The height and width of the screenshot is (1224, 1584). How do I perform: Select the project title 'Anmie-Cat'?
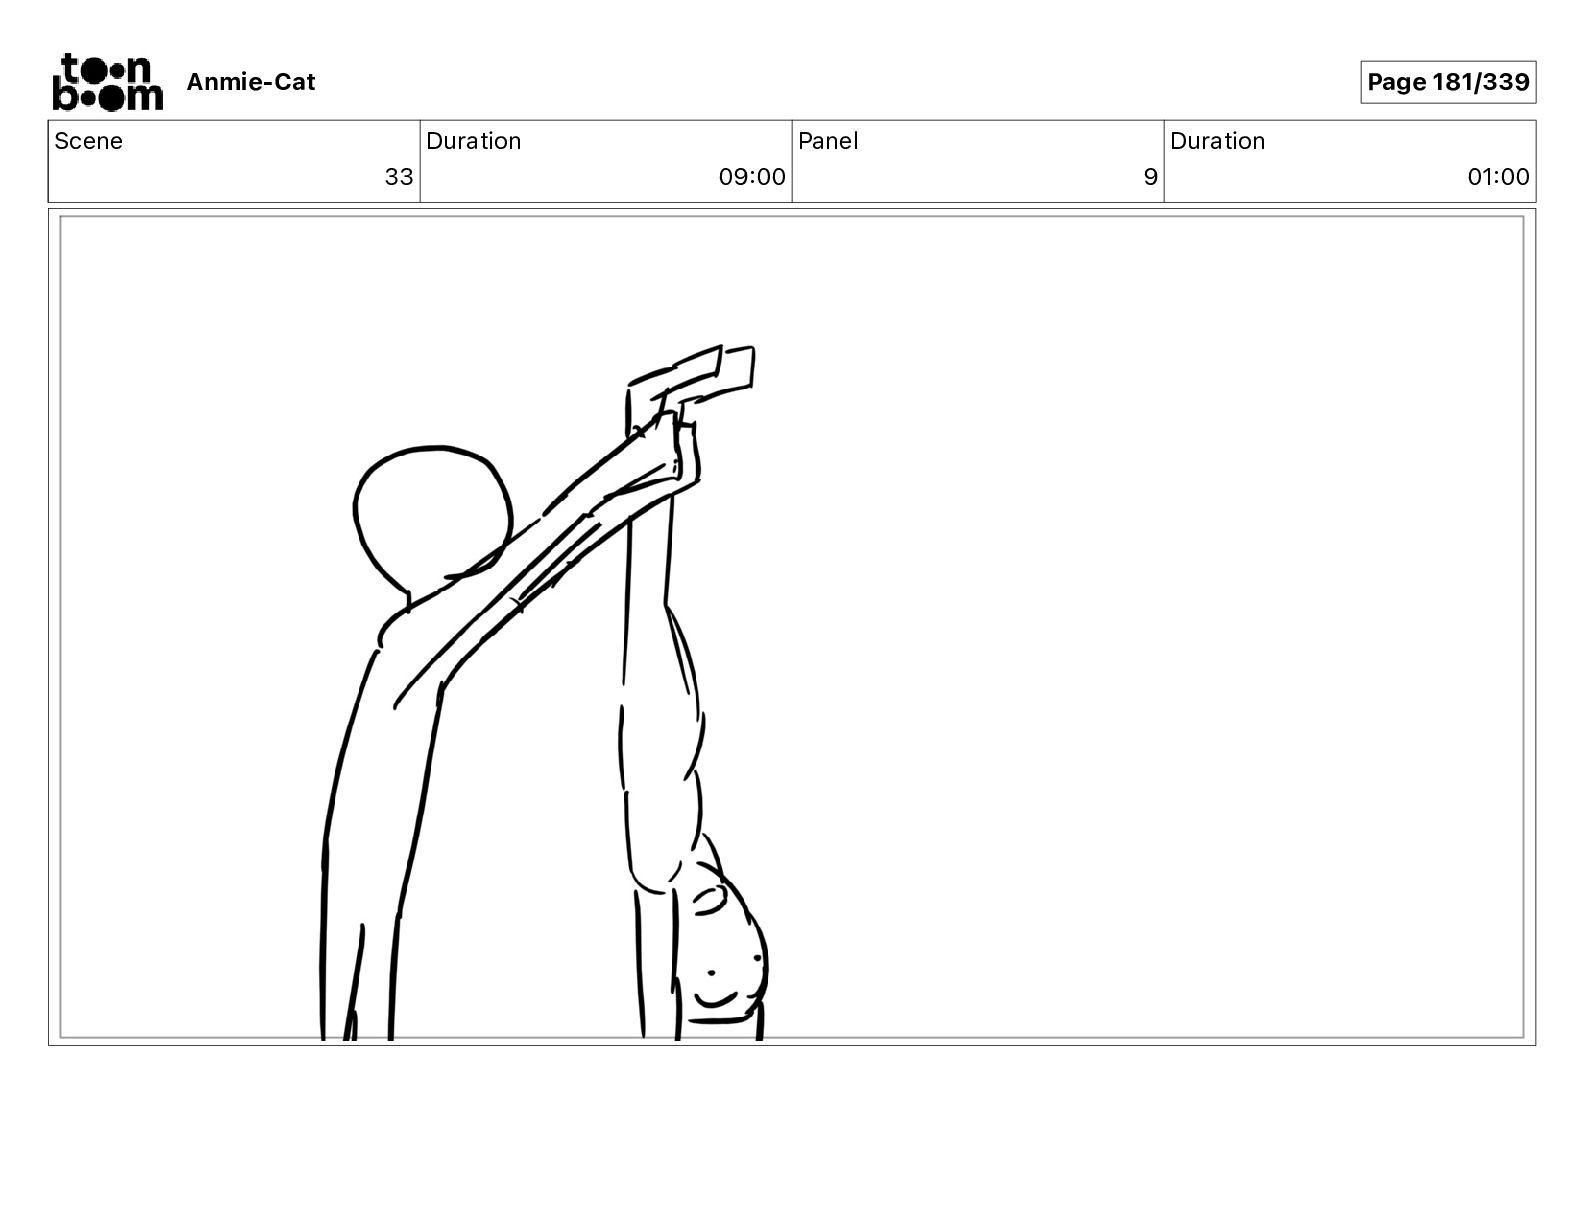pos(251,82)
